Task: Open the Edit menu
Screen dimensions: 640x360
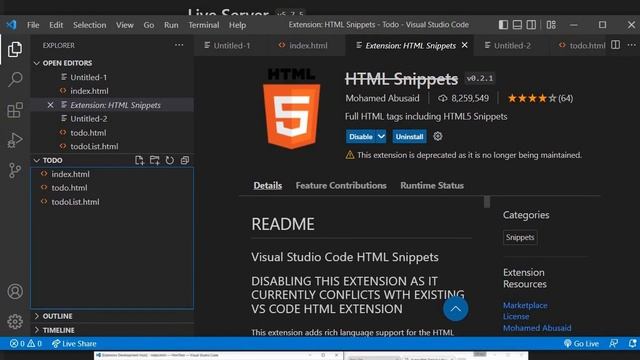Action: tap(56, 25)
